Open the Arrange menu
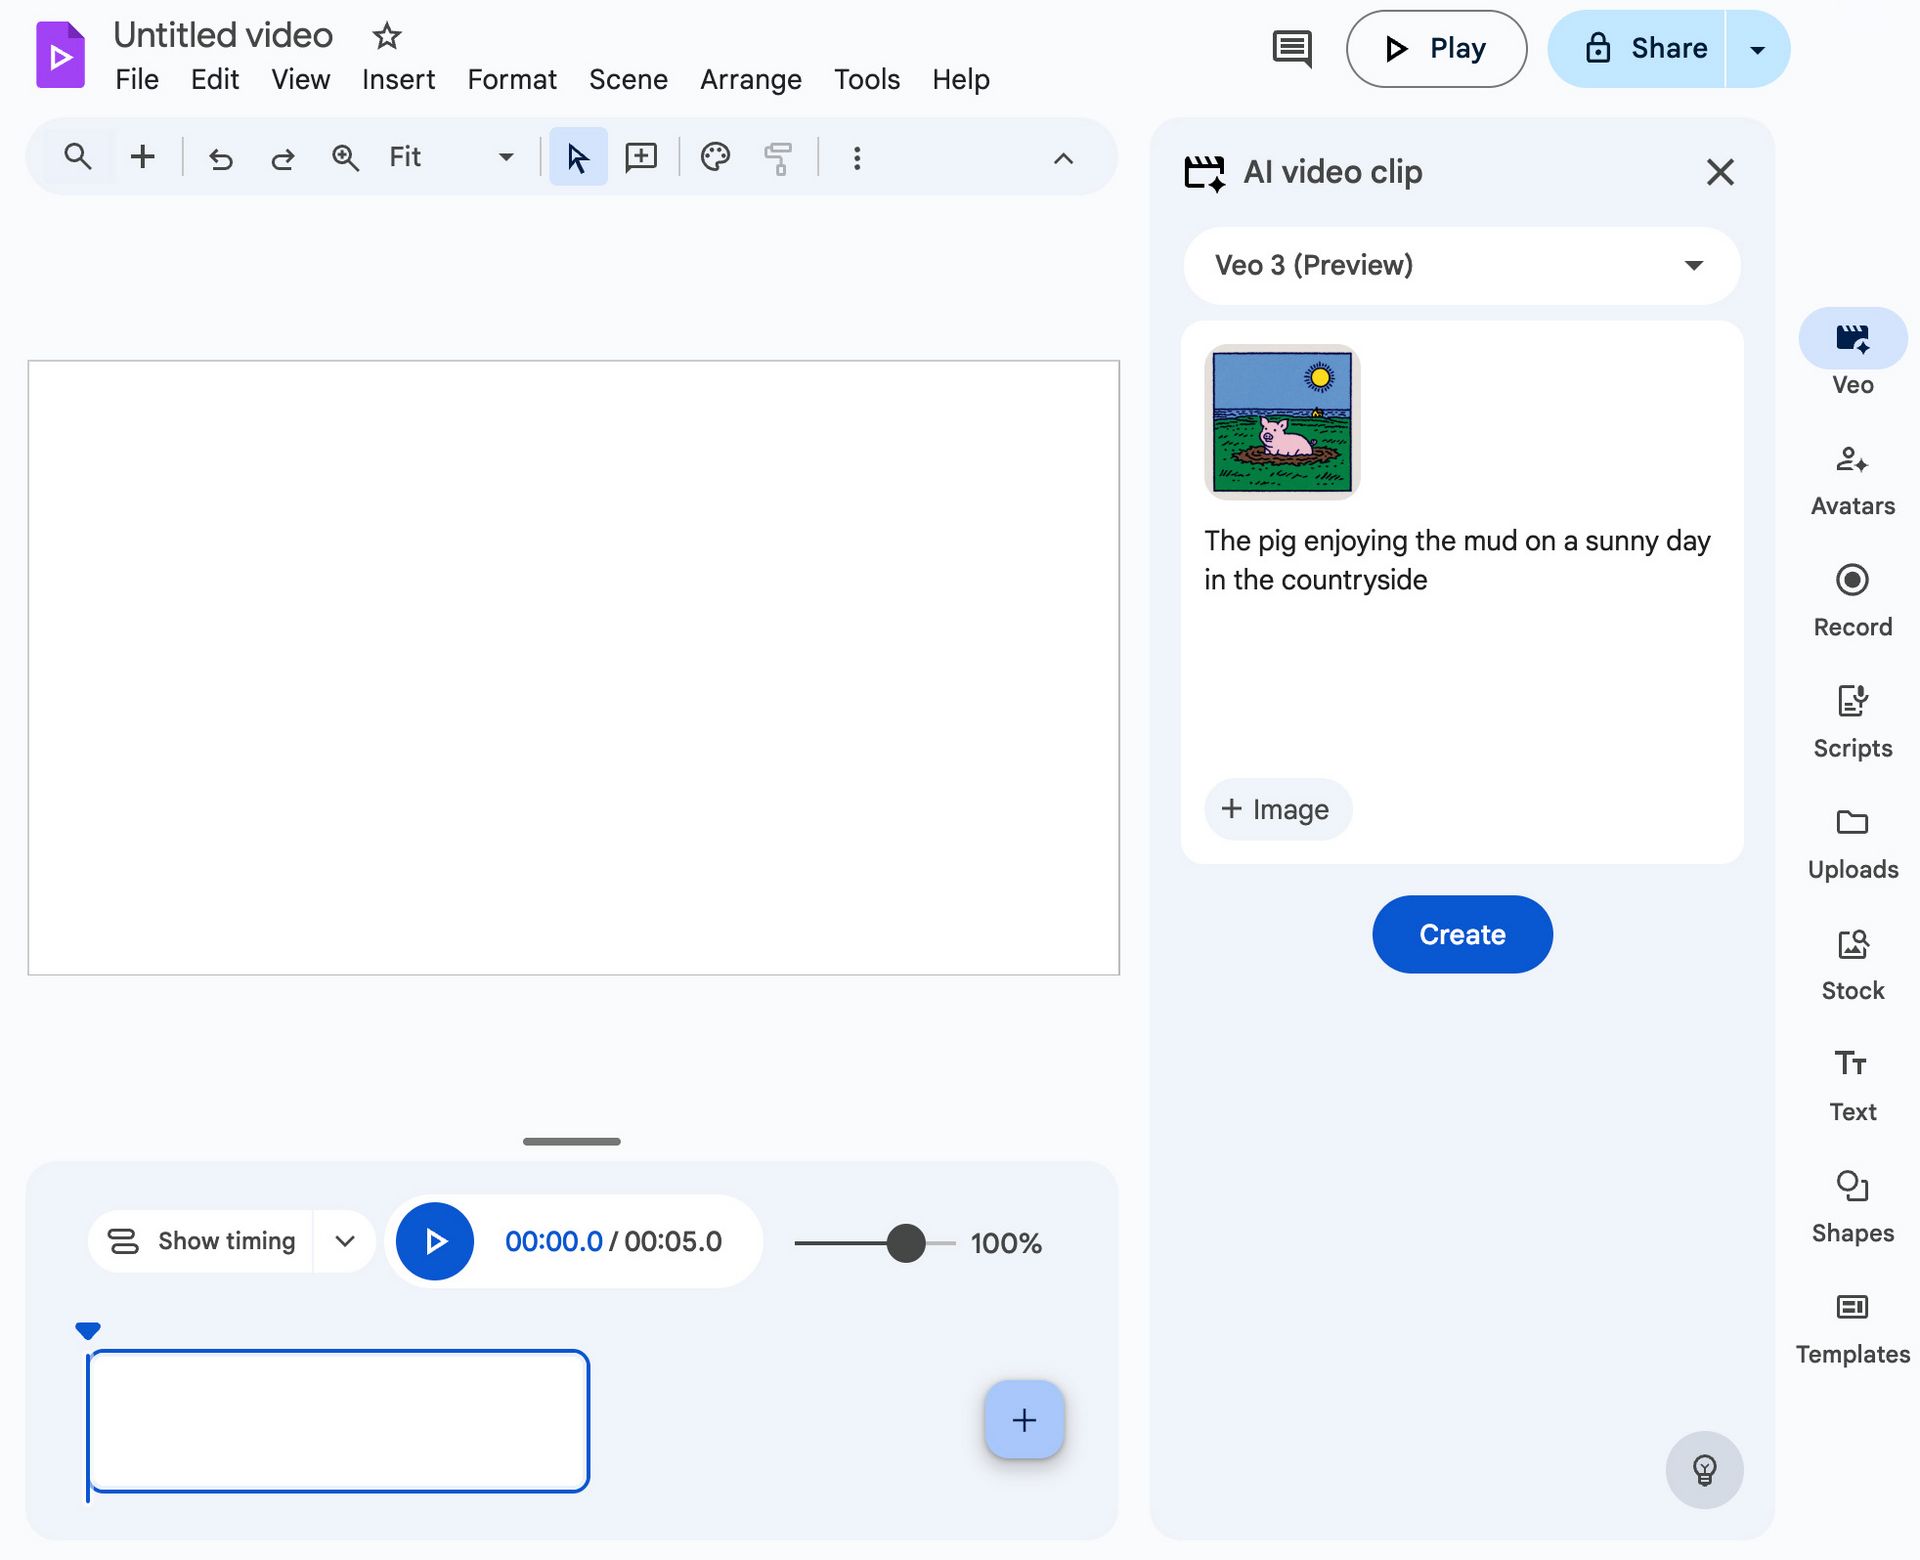This screenshot has width=1920, height=1560. [x=750, y=79]
